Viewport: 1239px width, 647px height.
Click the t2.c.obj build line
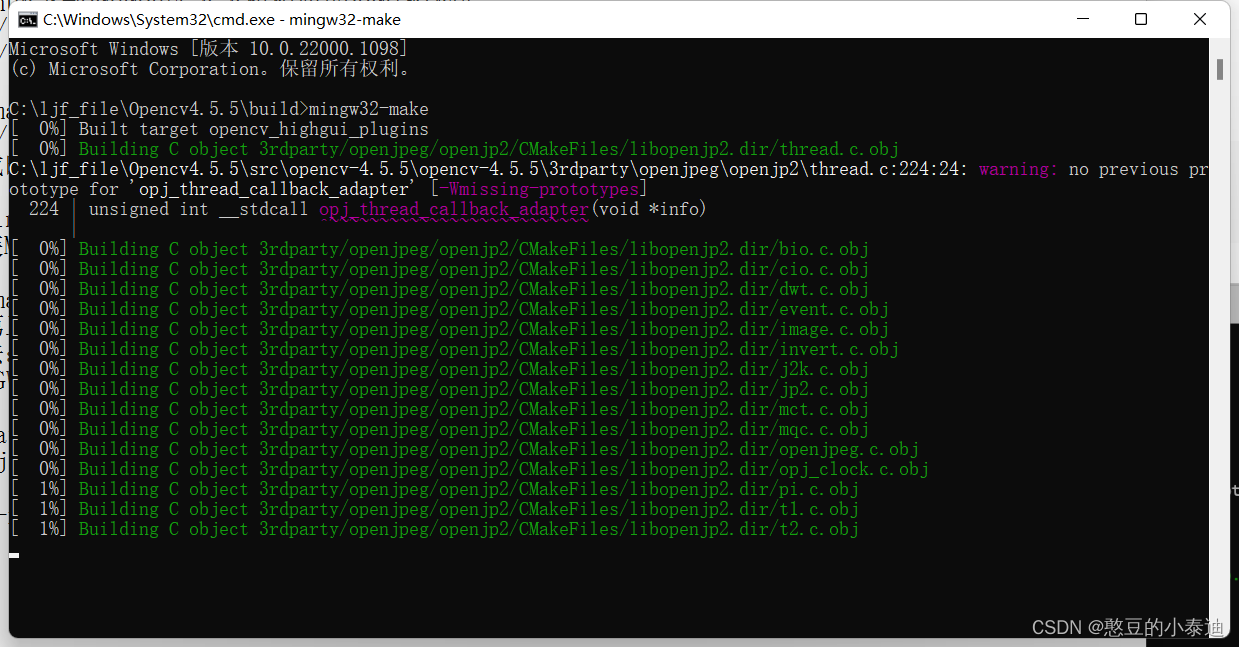point(434,529)
